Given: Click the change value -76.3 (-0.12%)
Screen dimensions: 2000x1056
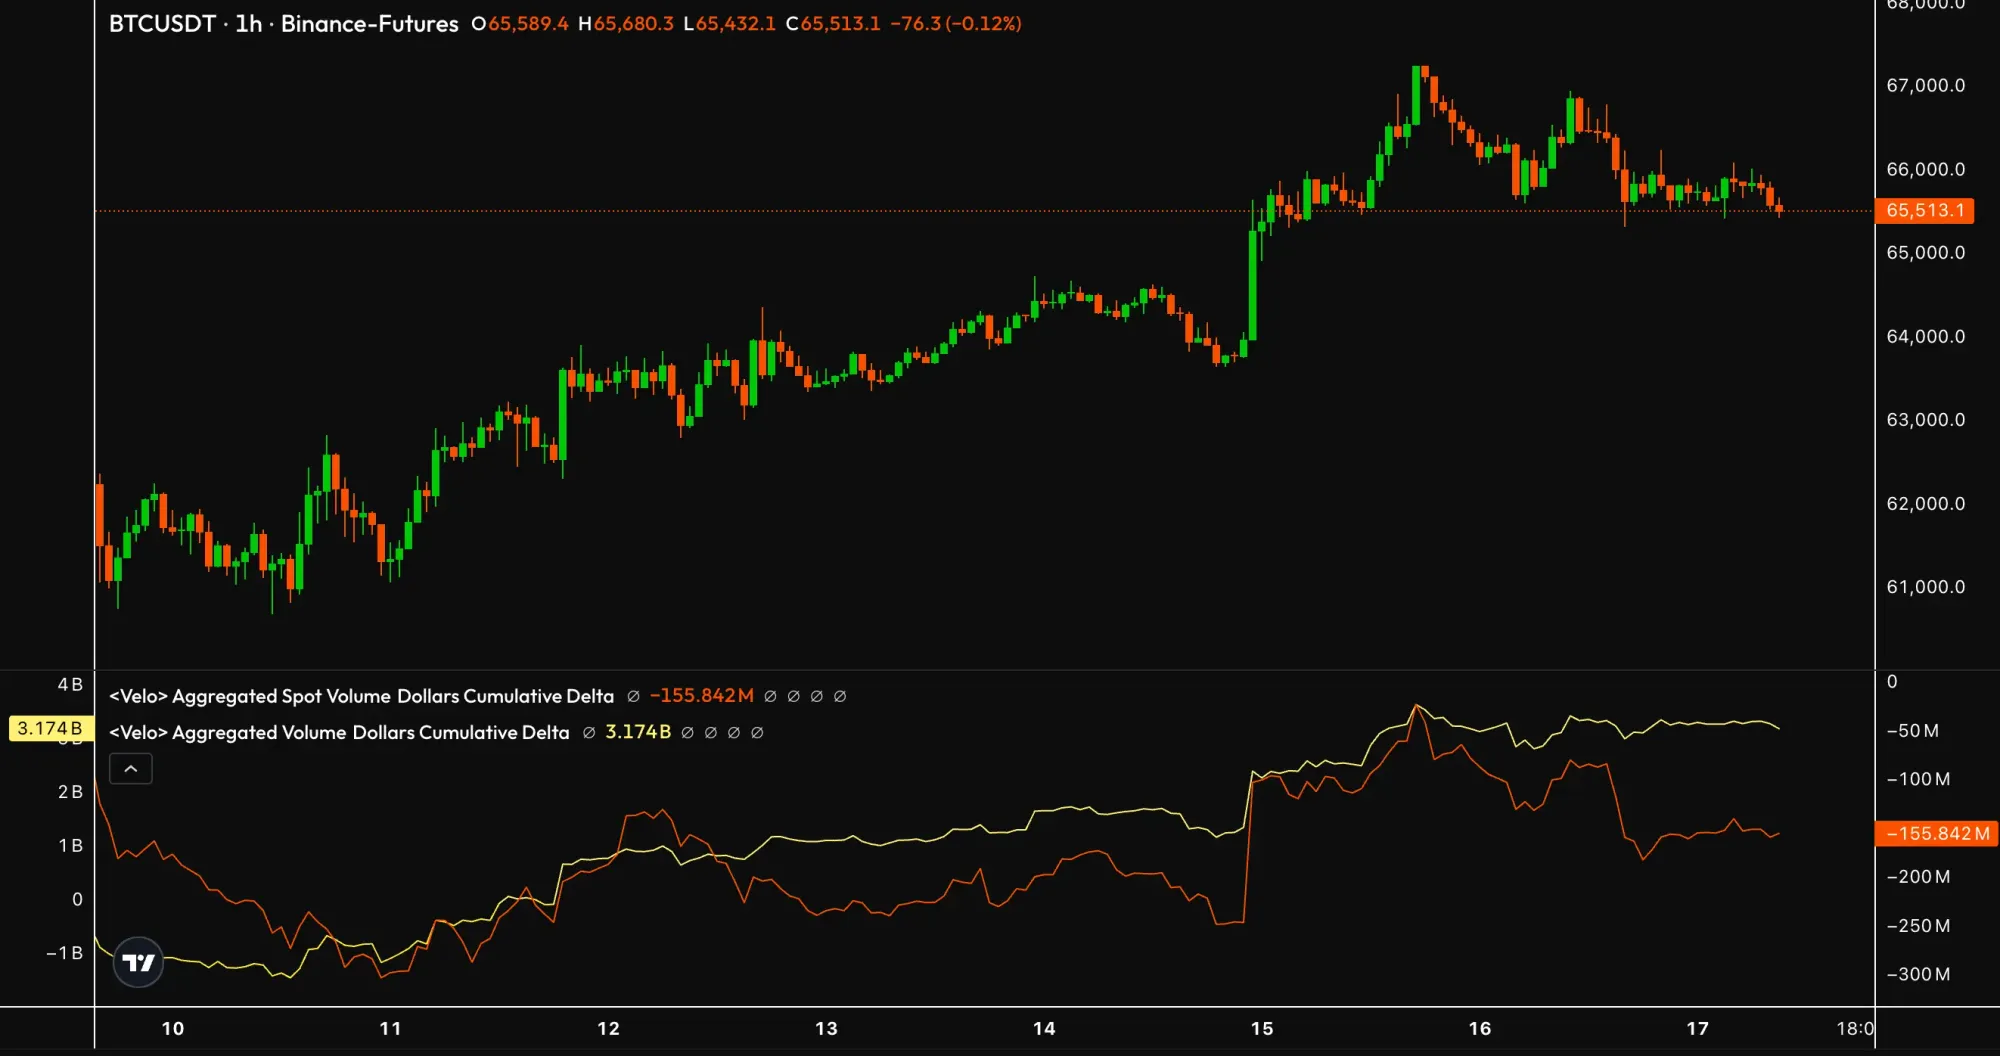Looking at the screenshot, I should (956, 24).
